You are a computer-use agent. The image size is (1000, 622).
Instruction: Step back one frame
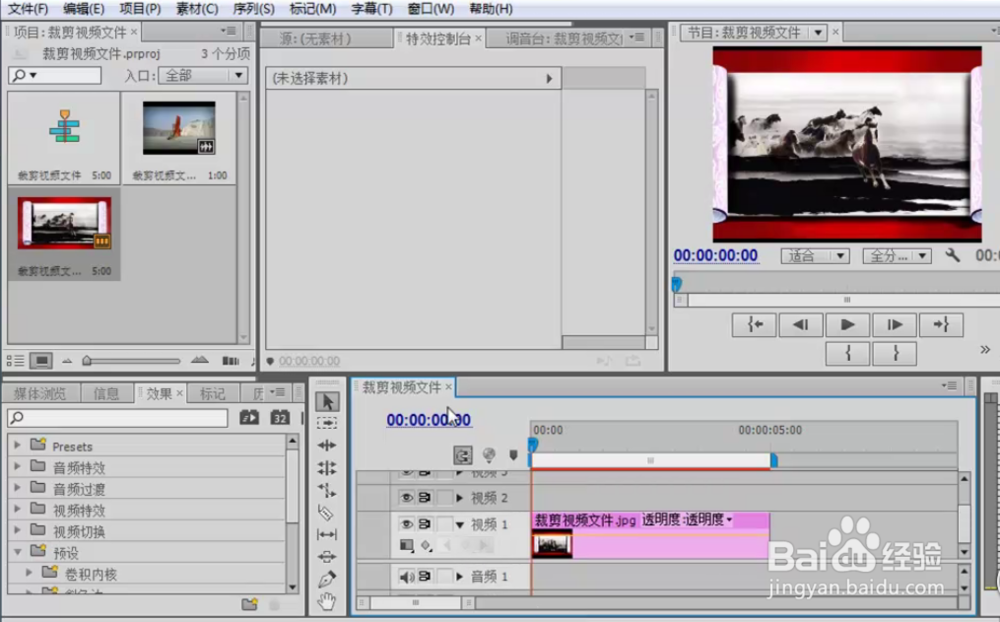pos(800,325)
